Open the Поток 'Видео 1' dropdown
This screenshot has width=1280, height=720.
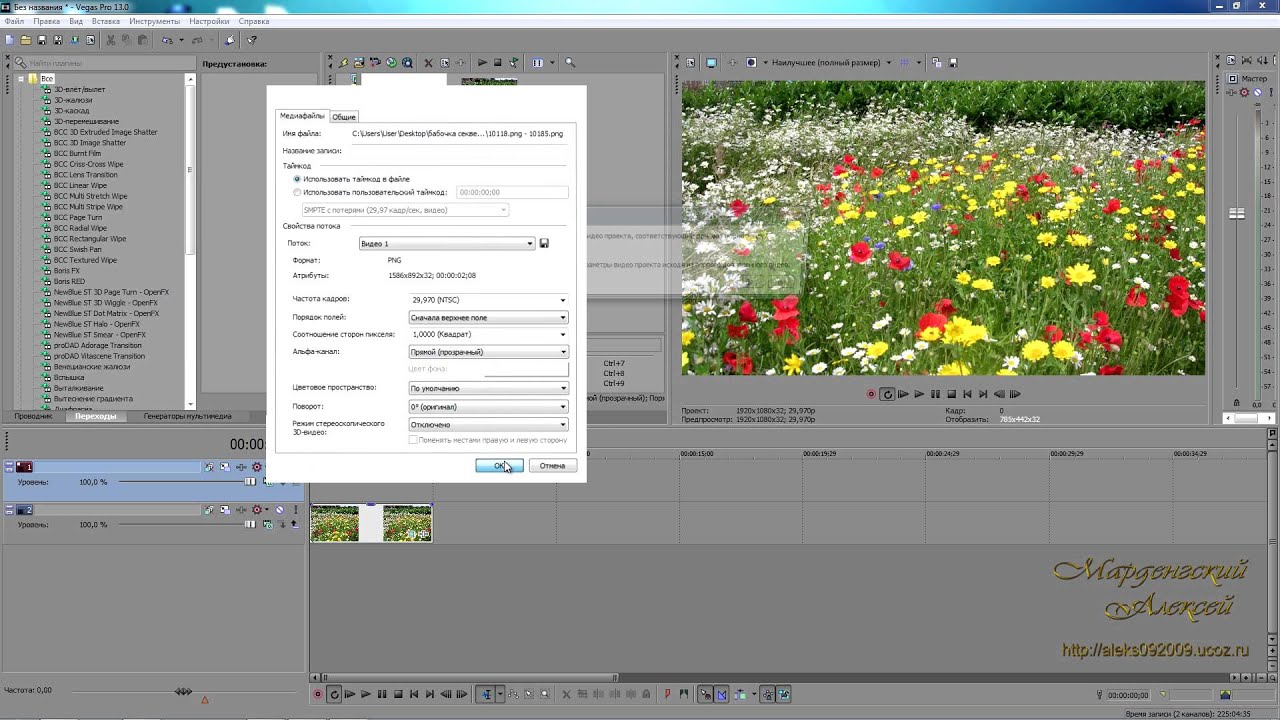[447, 244]
